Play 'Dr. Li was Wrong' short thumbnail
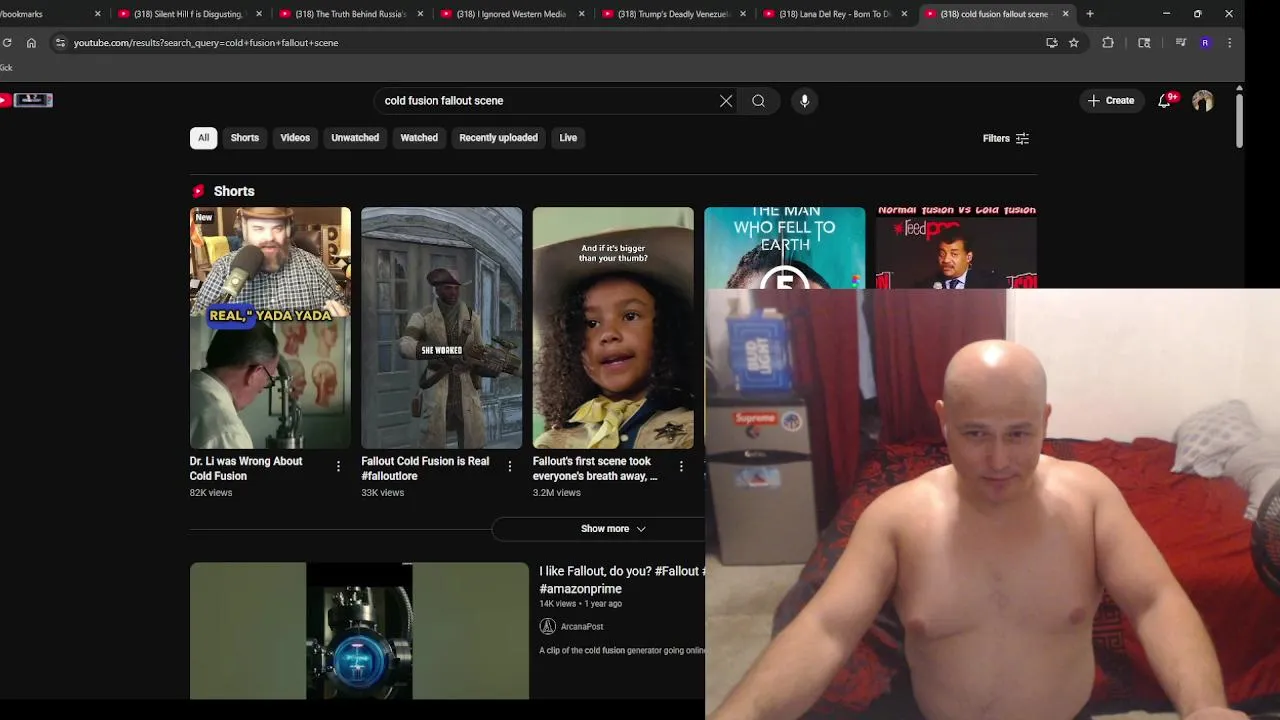The width and height of the screenshot is (1280, 720). (x=270, y=328)
